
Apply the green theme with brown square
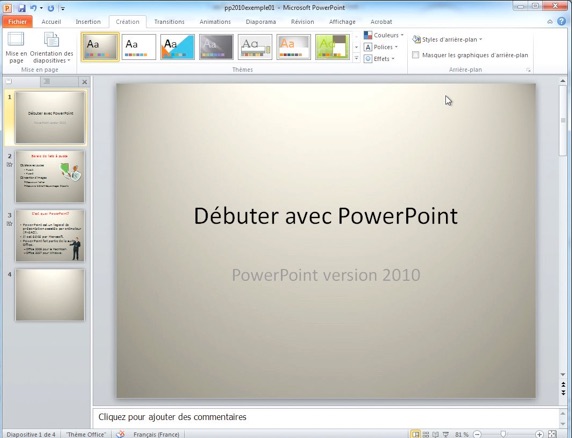(332, 47)
